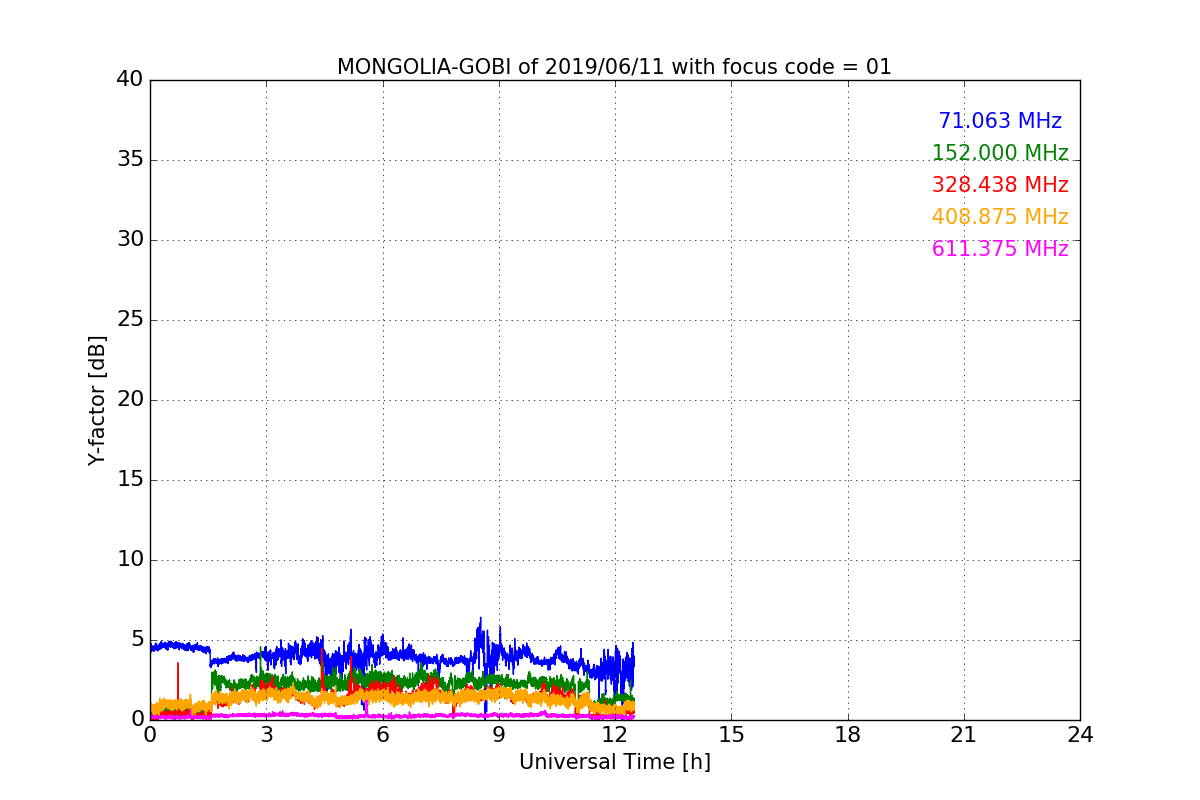Select the 408.875 MHz legend label

[x=1000, y=217]
